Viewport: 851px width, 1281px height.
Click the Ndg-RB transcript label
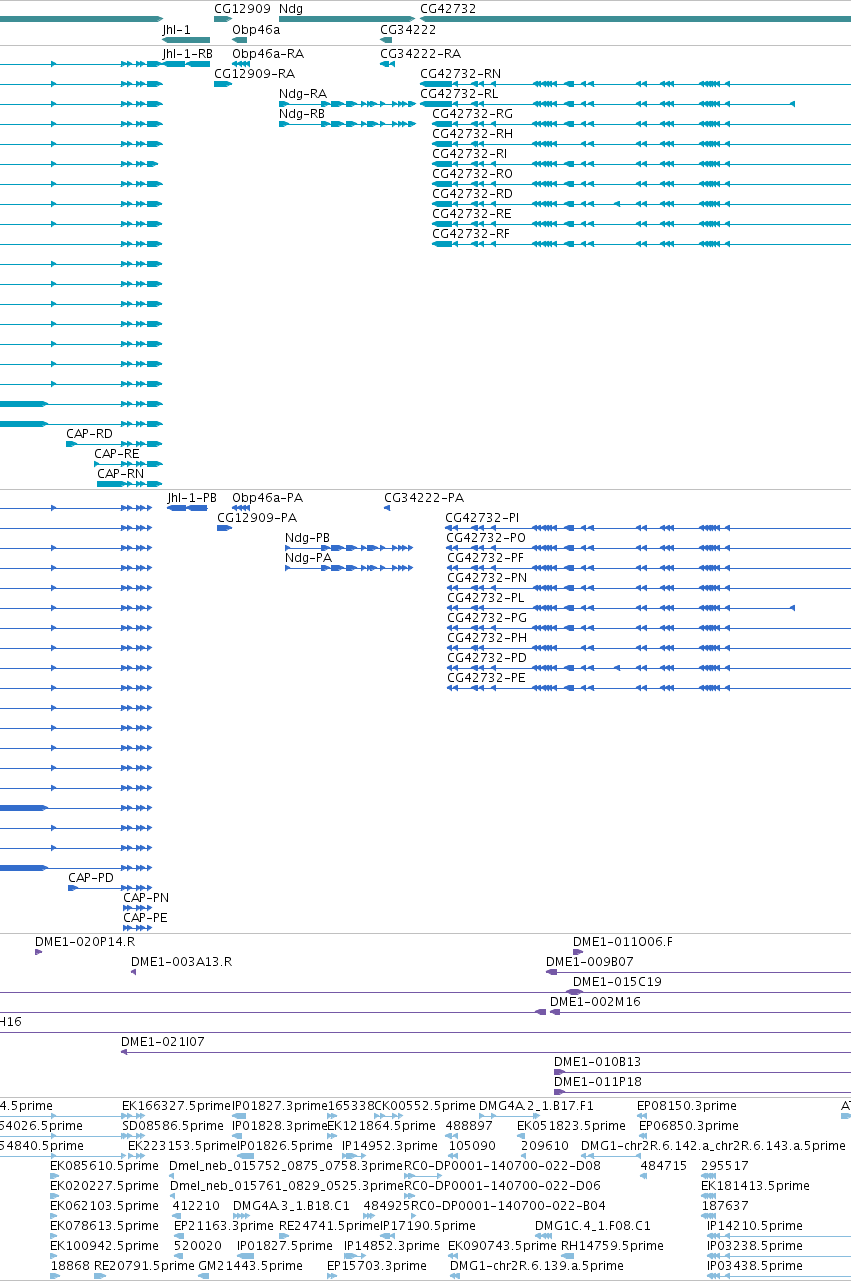303,114
